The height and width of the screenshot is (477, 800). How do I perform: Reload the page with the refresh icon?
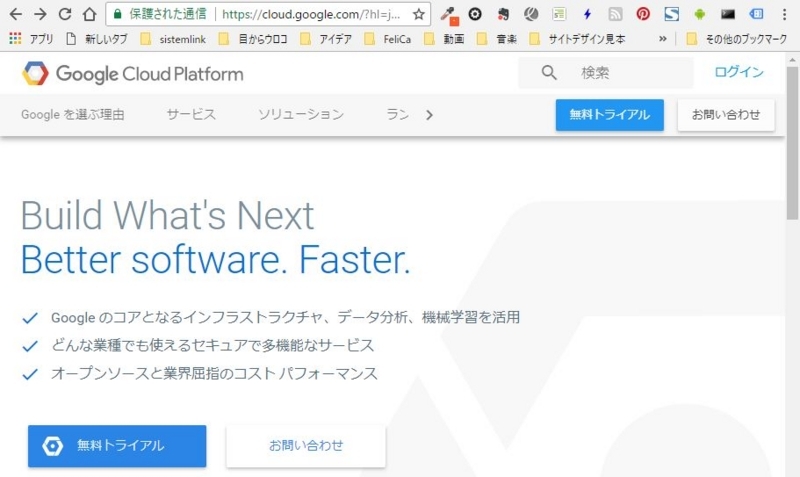(x=65, y=14)
